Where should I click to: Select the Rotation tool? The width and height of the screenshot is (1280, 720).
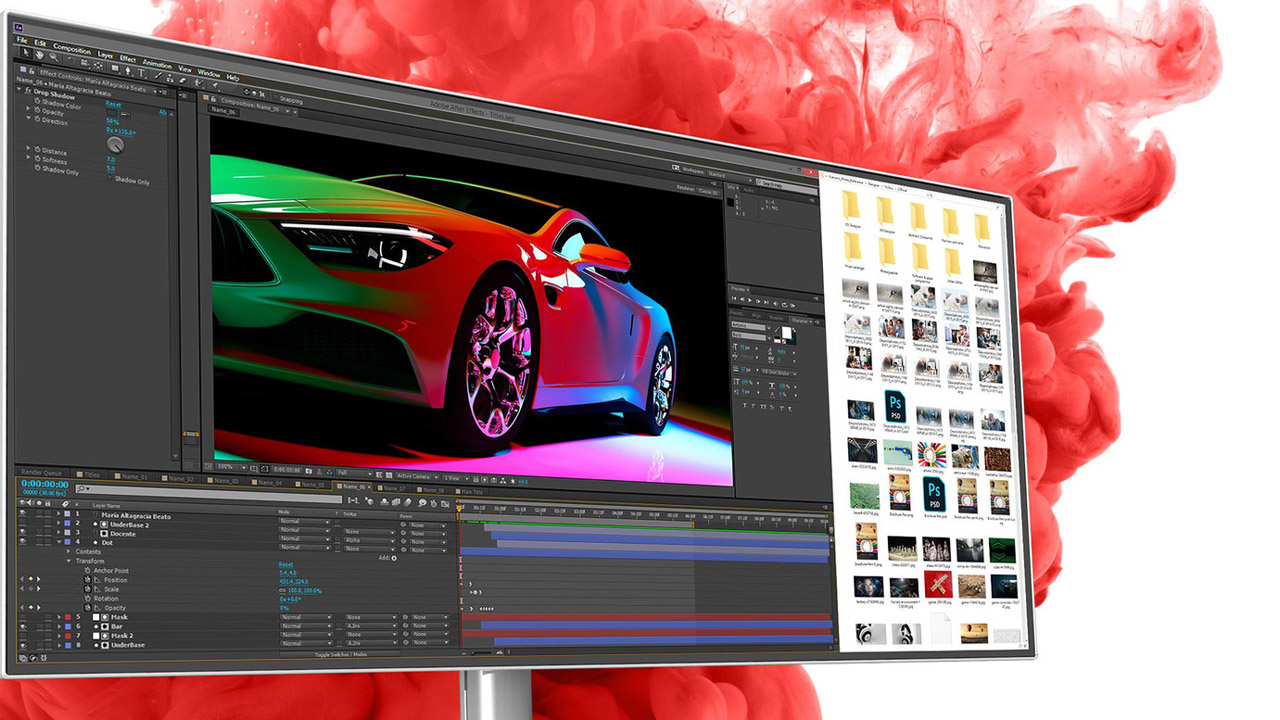[71, 60]
